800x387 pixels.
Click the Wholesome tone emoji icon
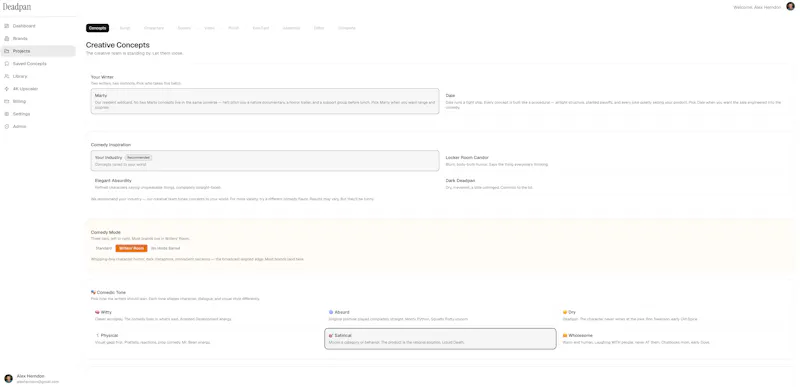565,336
